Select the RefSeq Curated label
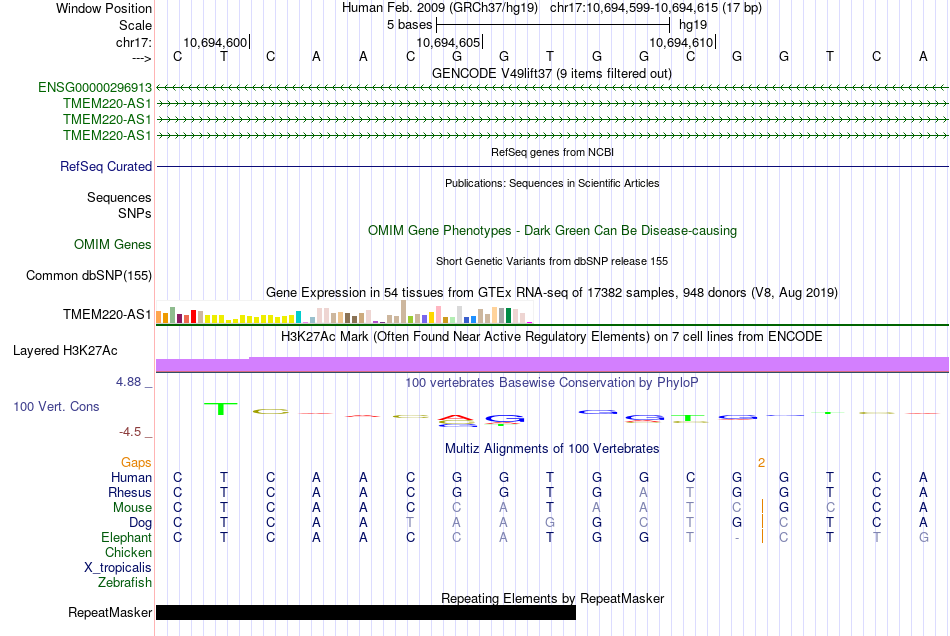Screen dimensions: 950x636 pos(106,167)
